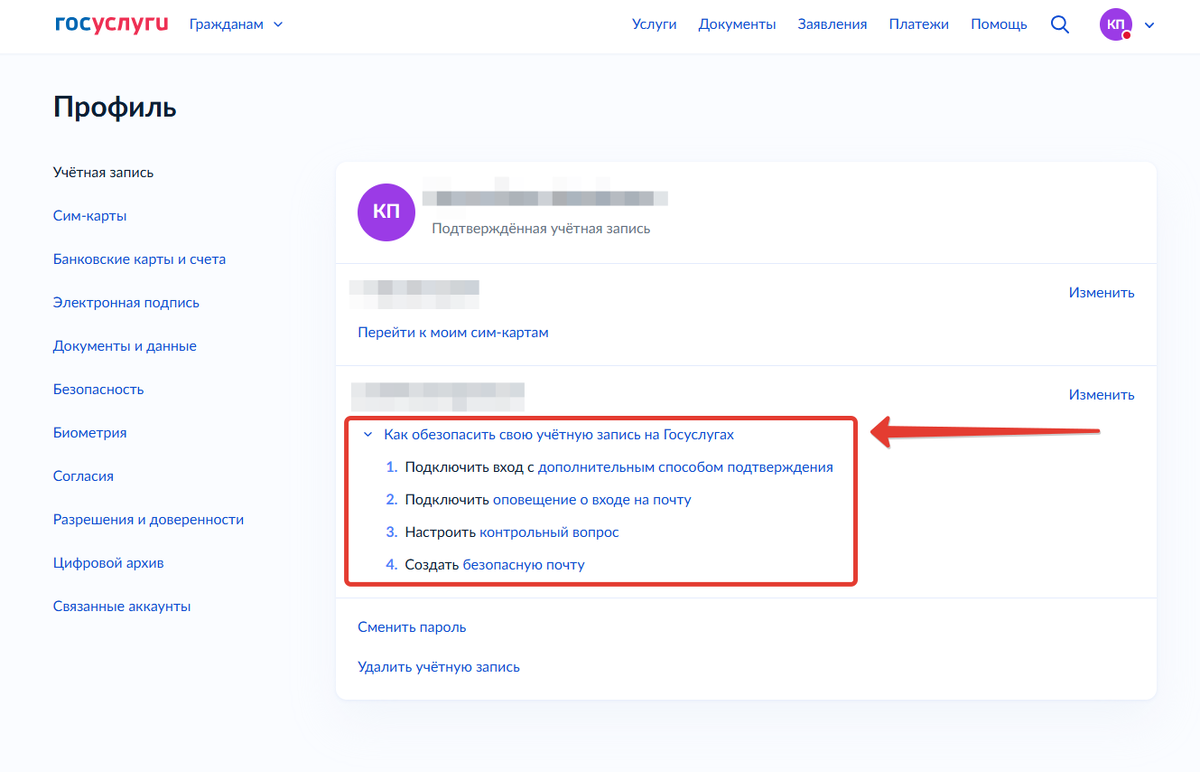Open the Госуслуги logo home page
Image resolution: width=1200 pixels, height=772 pixels.
(x=111, y=24)
